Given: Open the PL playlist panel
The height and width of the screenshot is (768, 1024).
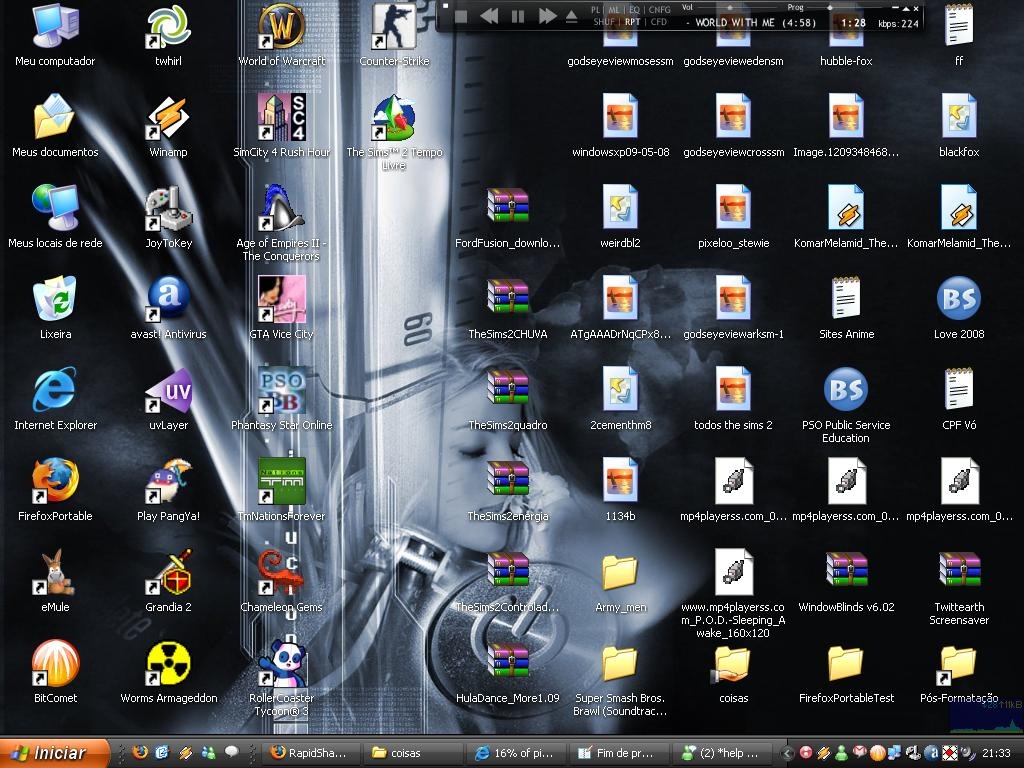Looking at the screenshot, I should (x=596, y=10).
